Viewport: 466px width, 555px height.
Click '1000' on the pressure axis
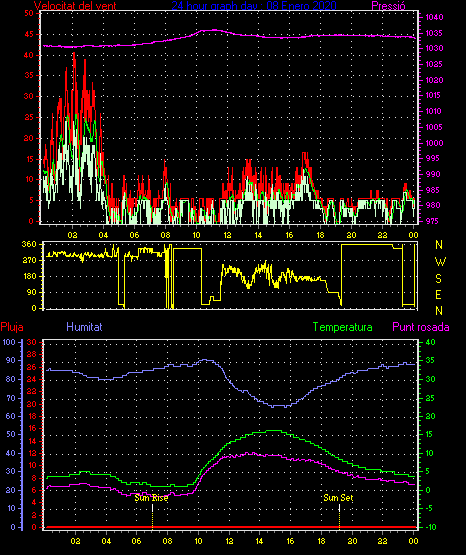pyautogui.click(x=434, y=143)
